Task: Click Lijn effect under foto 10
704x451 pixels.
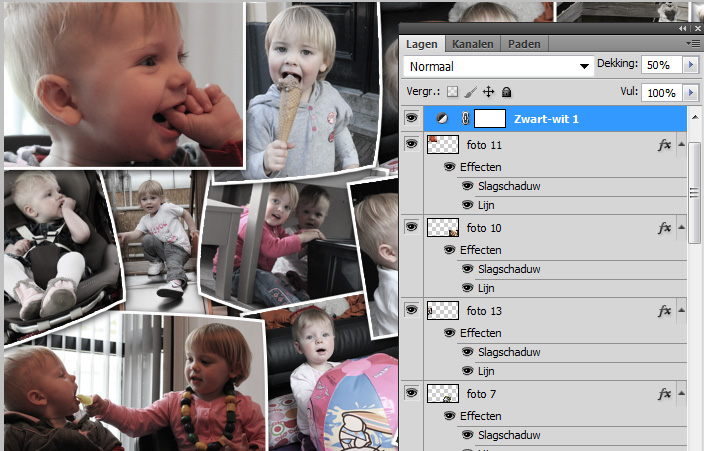Action: pos(486,288)
